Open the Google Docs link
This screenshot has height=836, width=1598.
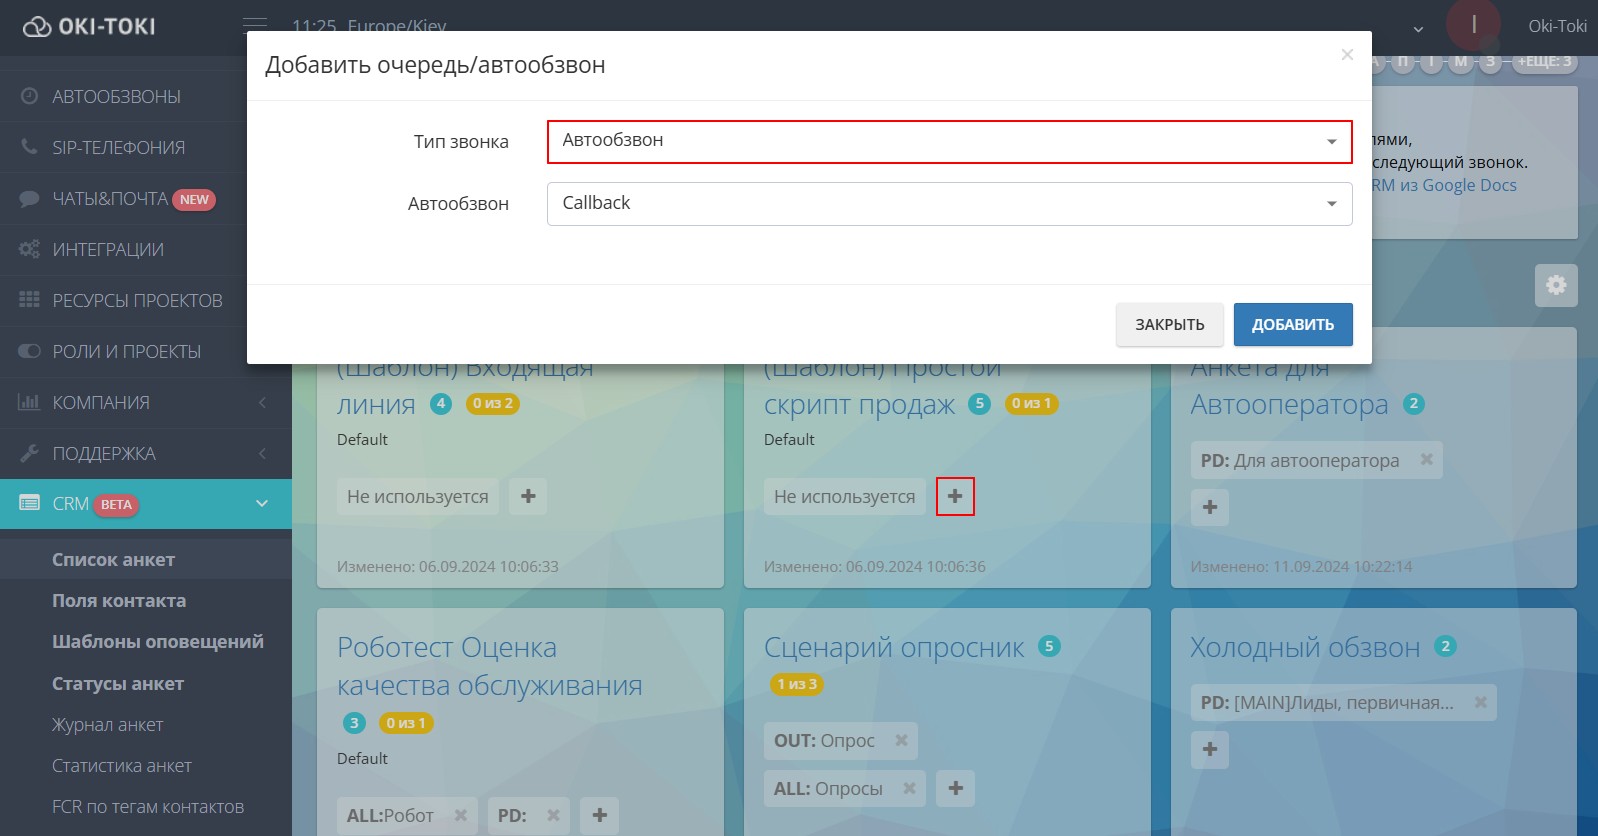(x=1445, y=185)
